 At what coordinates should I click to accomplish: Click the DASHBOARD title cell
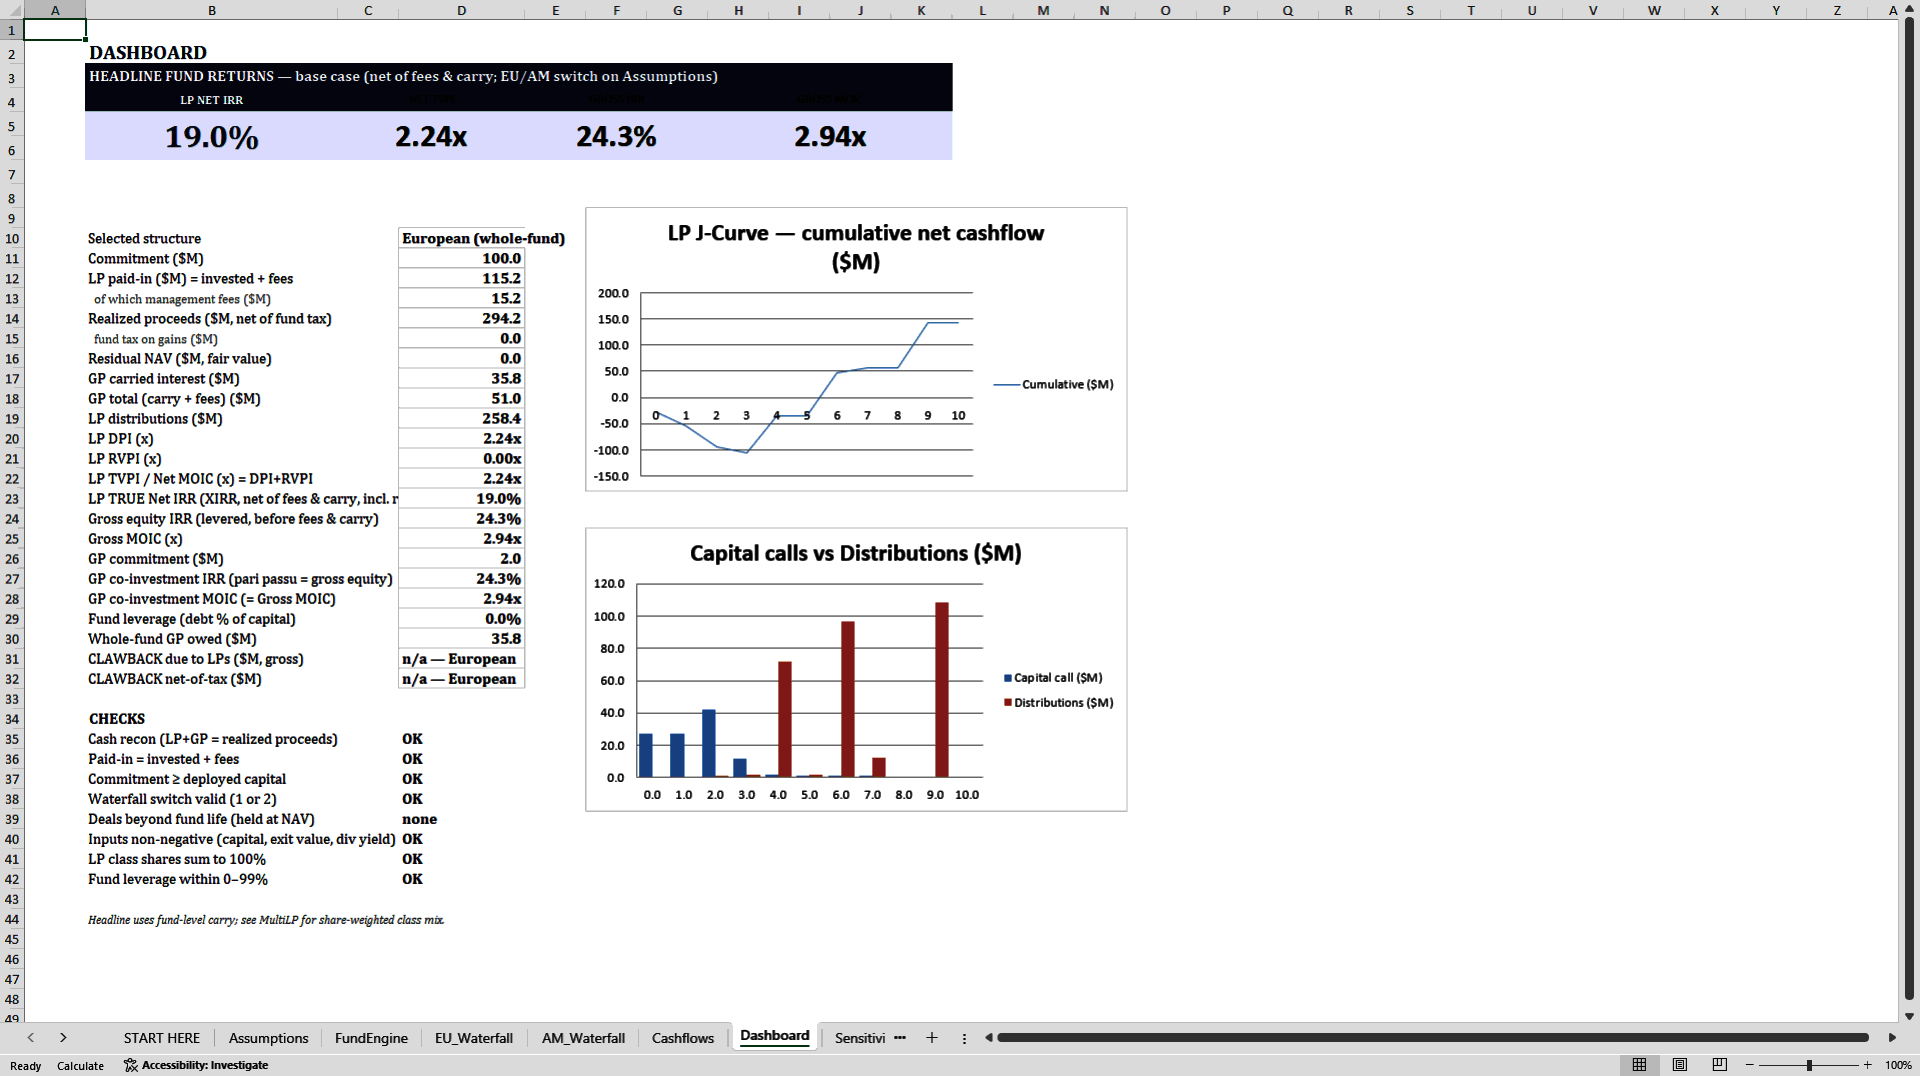[148, 52]
